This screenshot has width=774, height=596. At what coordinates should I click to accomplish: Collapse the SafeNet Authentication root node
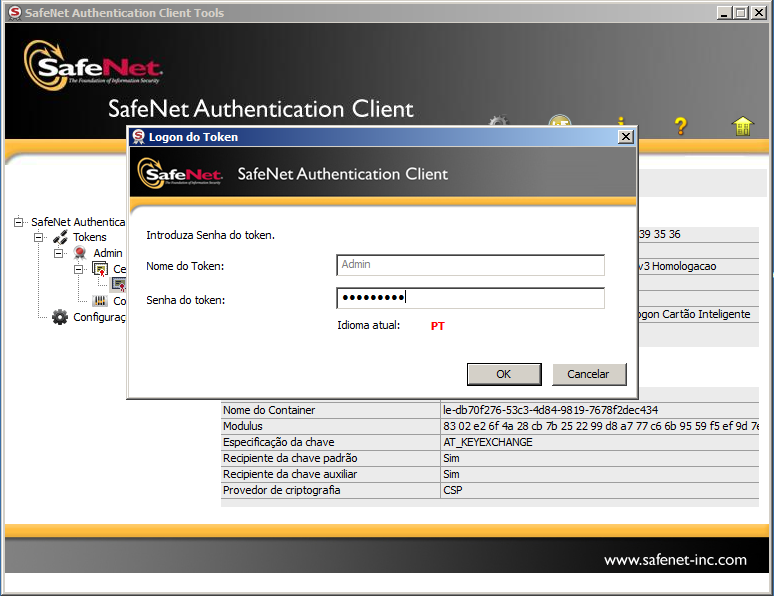[18, 222]
